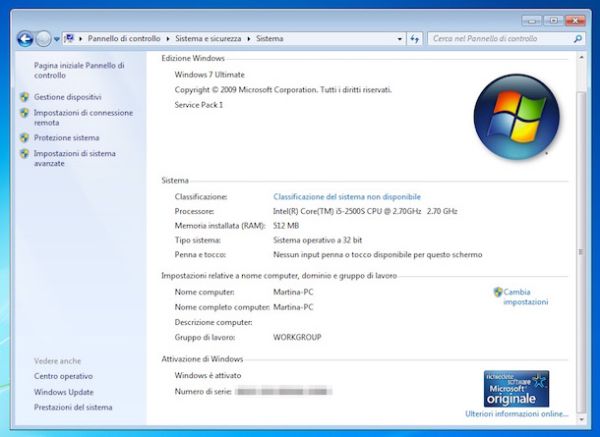Click the Cerca nel Pannello di controllo field

click(500, 39)
